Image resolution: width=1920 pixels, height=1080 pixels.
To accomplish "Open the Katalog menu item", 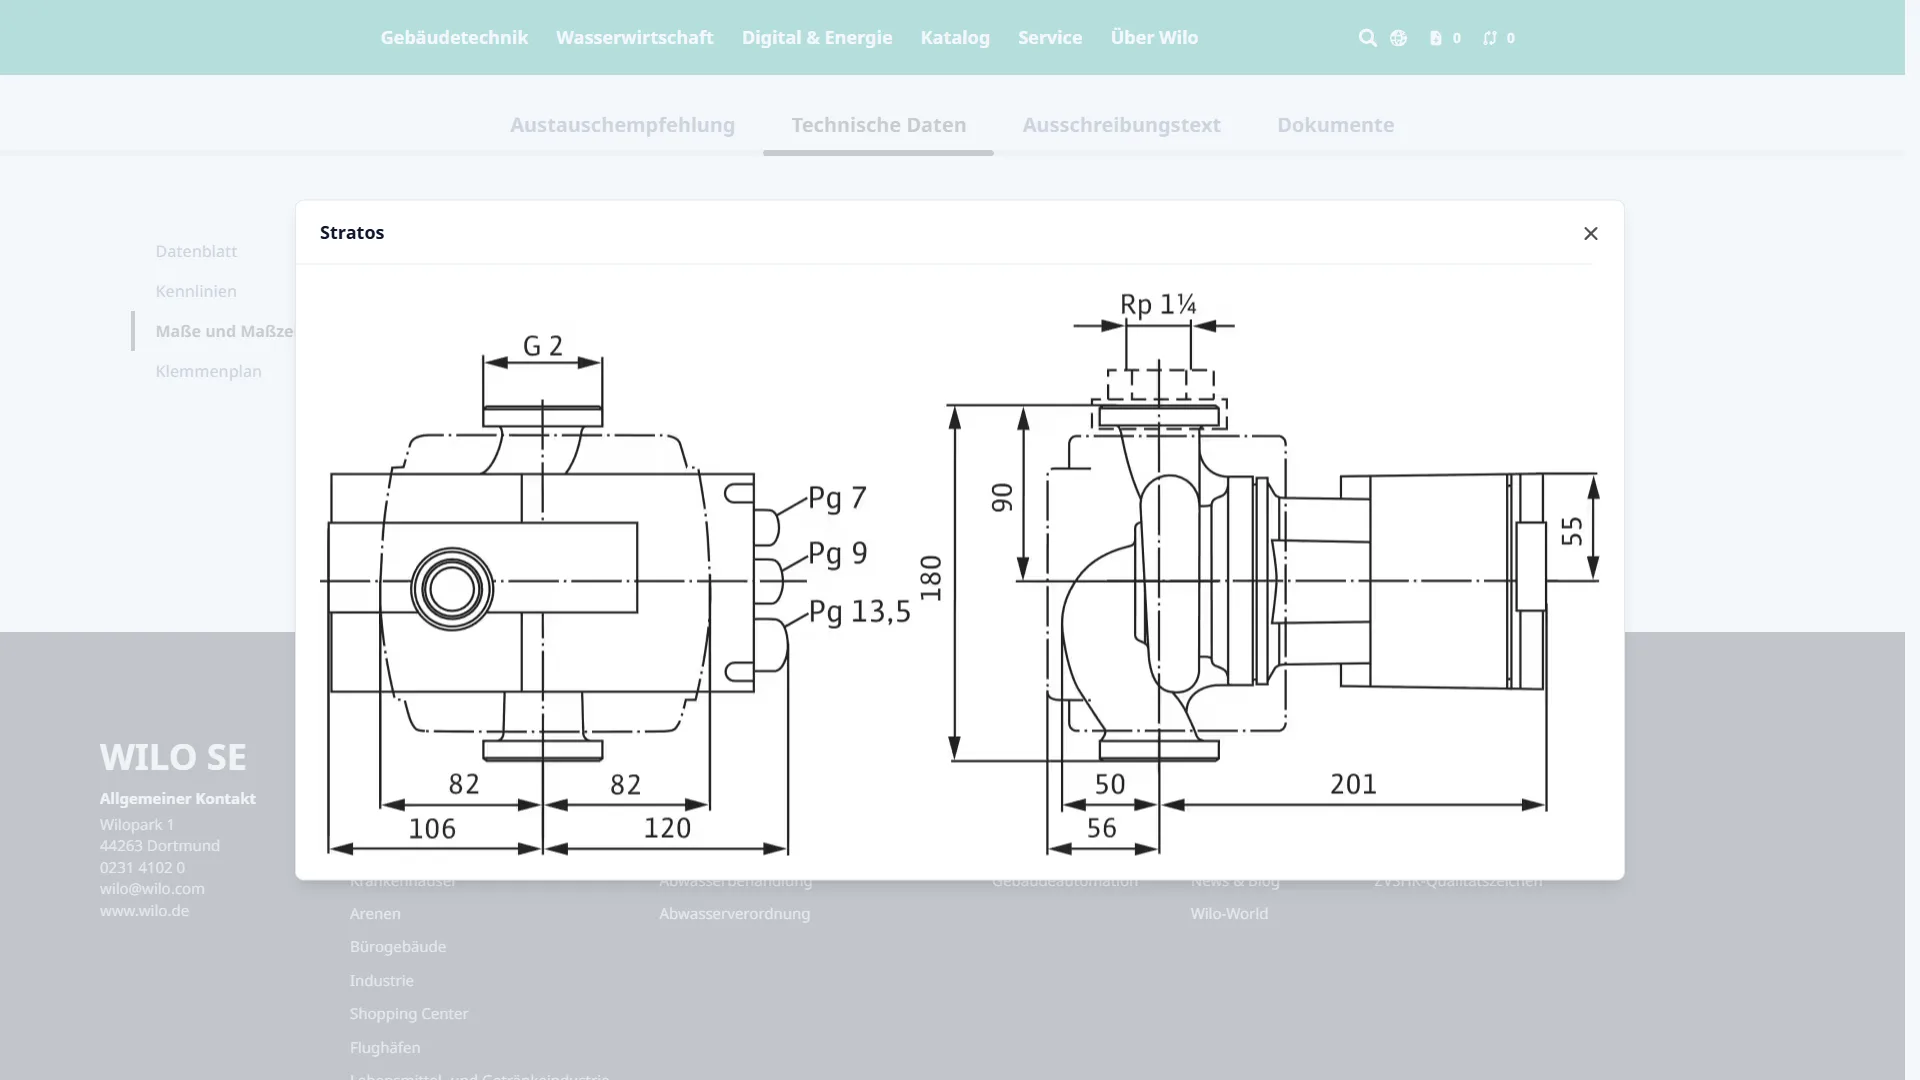I will tap(955, 37).
